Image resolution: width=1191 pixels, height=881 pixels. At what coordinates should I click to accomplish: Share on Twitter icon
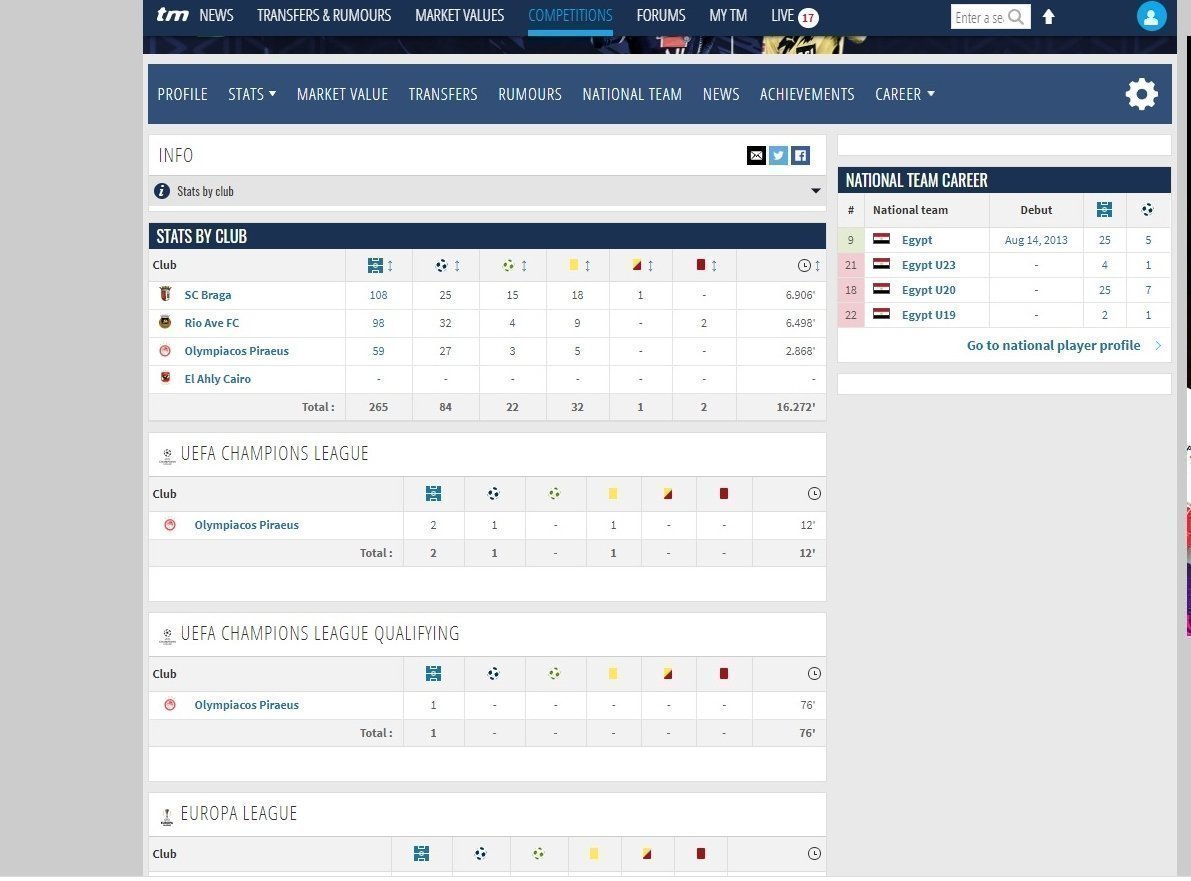(778, 156)
